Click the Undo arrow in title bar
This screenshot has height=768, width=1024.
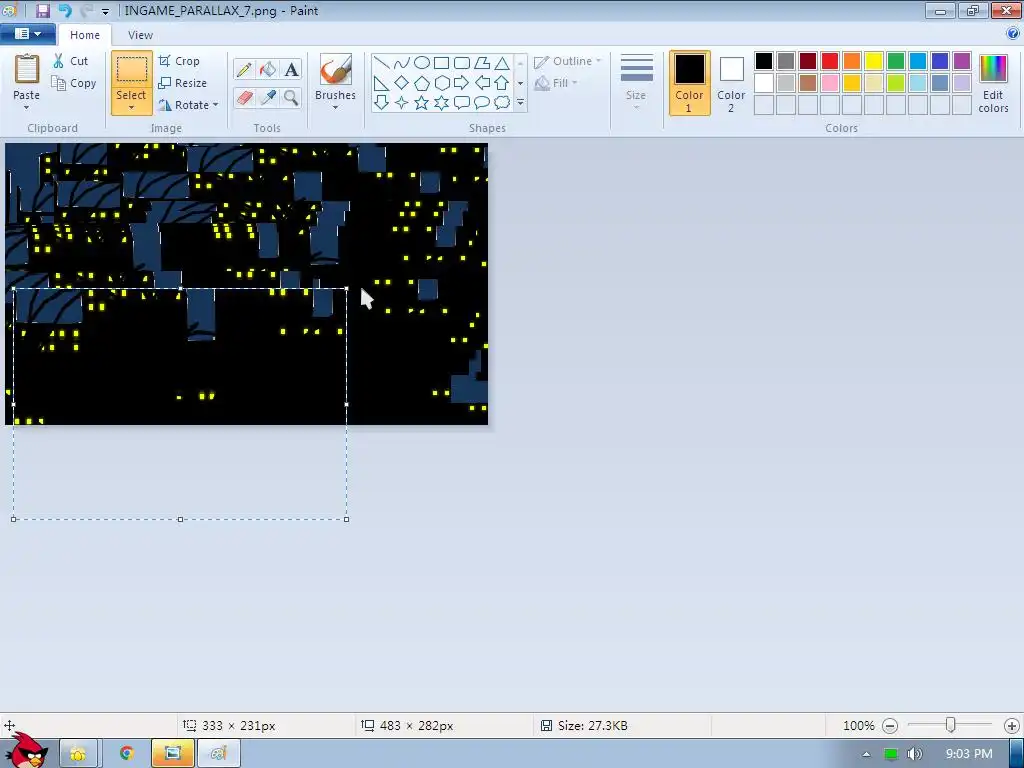point(64,10)
